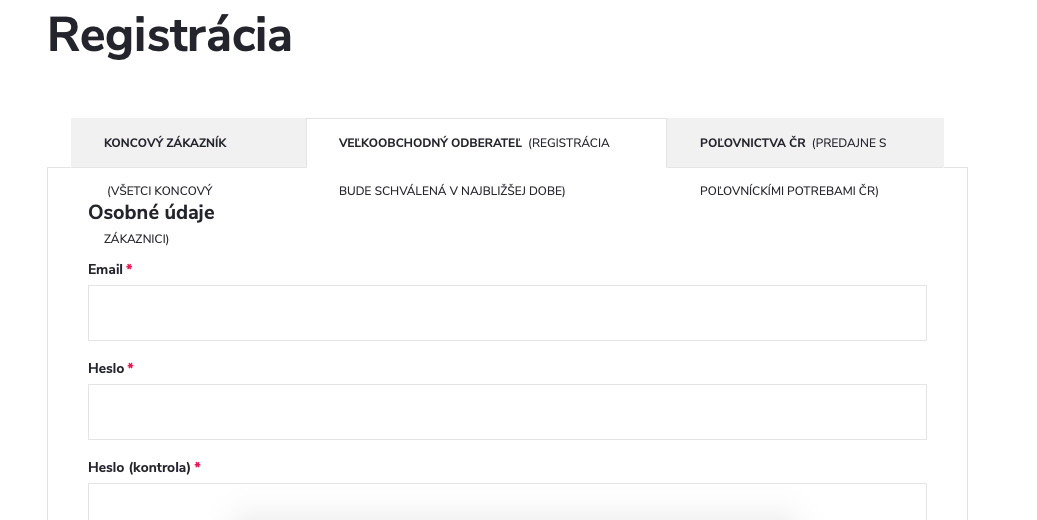The image size is (1037, 520).
Task: Click the Osobné údaje section heading
Action: [x=151, y=213]
